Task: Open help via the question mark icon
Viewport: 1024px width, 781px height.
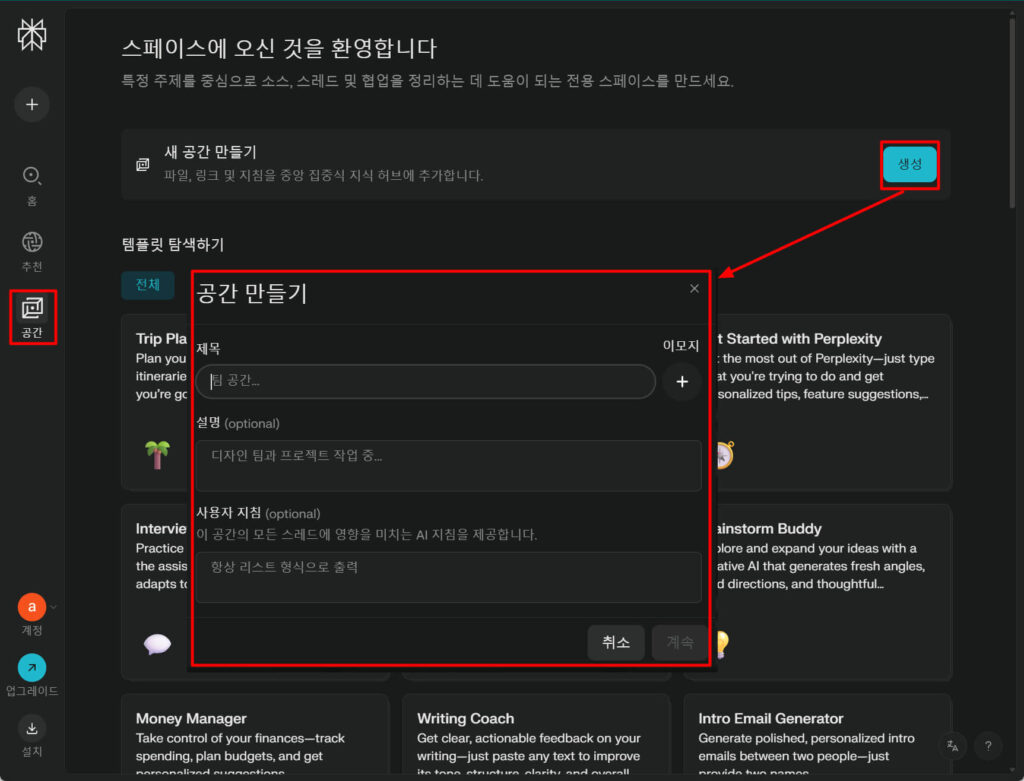Action: [988, 746]
